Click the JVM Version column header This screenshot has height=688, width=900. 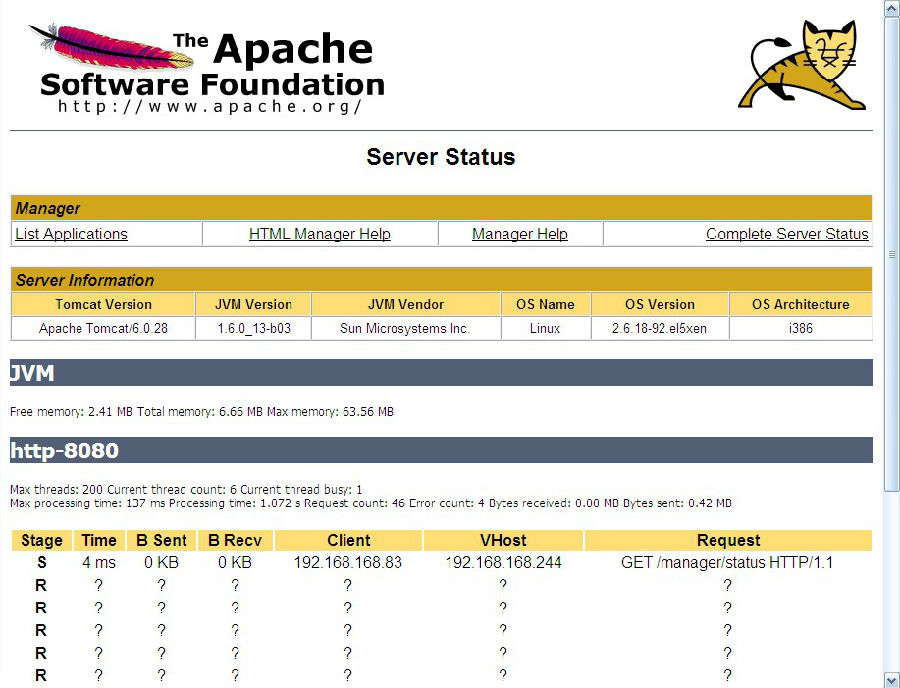click(254, 304)
